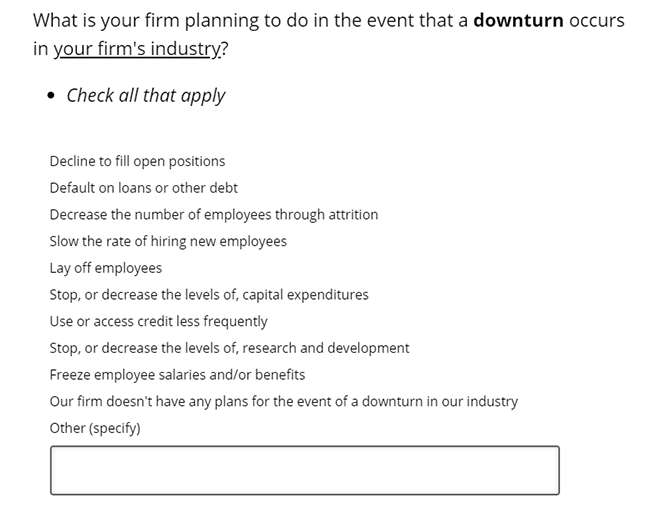650x523 pixels.
Task: Choose 'Slow the rate of hiring new employees'
Action: [x=168, y=241]
